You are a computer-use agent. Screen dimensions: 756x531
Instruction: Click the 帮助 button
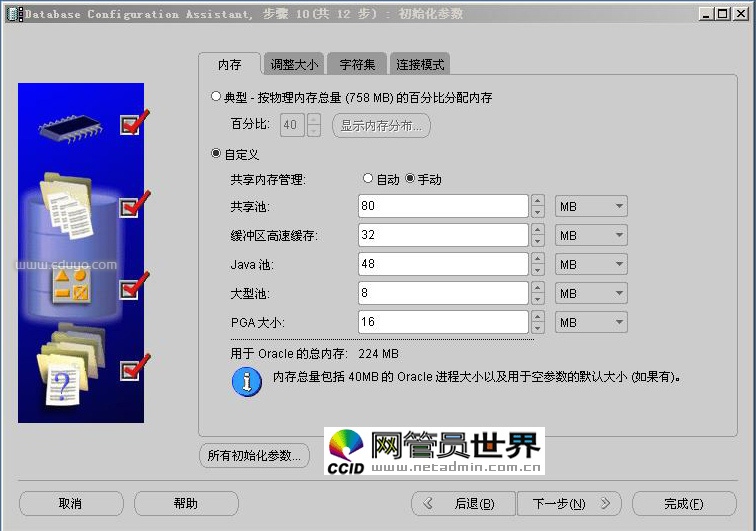(x=186, y=504)
